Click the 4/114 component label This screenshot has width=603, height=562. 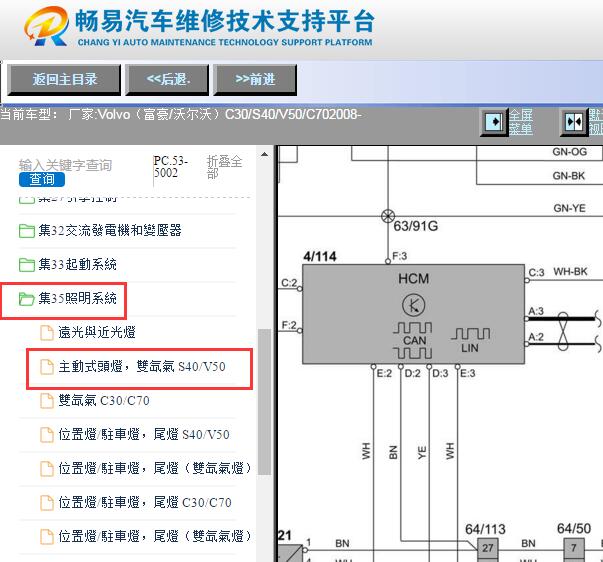point(320,256)
